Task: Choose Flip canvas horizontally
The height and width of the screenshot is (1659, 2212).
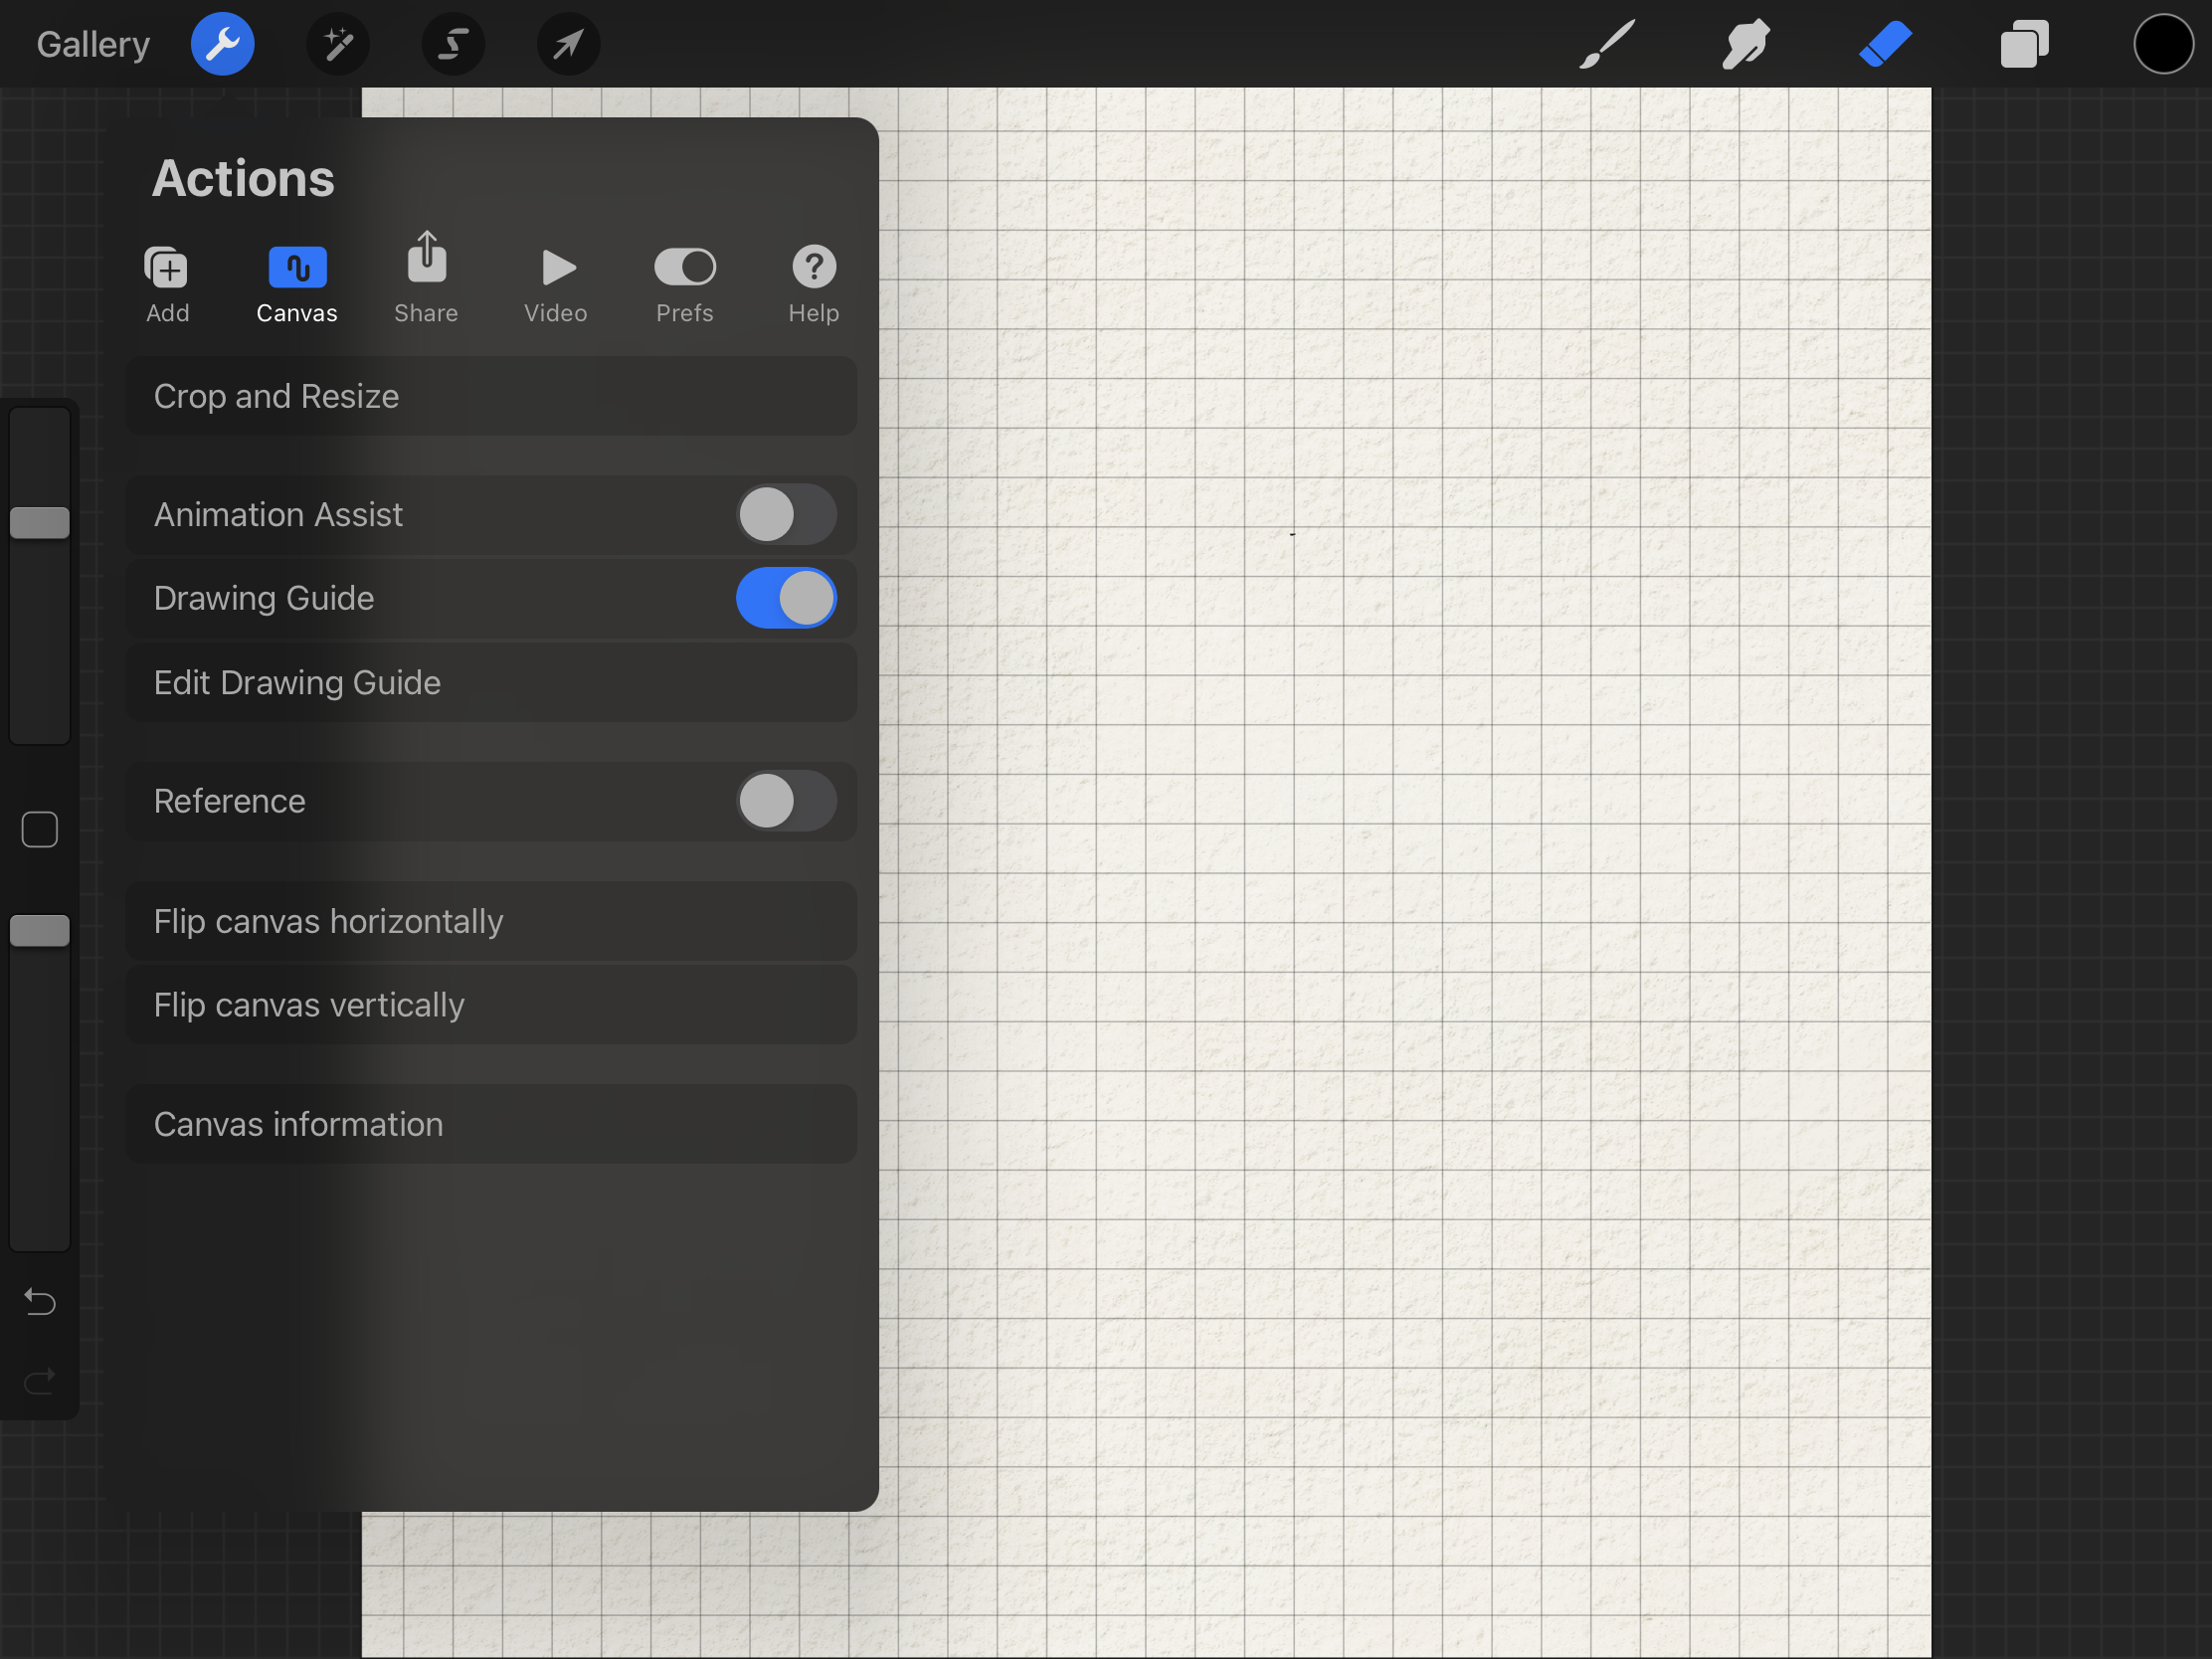Action: pos(491,921)
